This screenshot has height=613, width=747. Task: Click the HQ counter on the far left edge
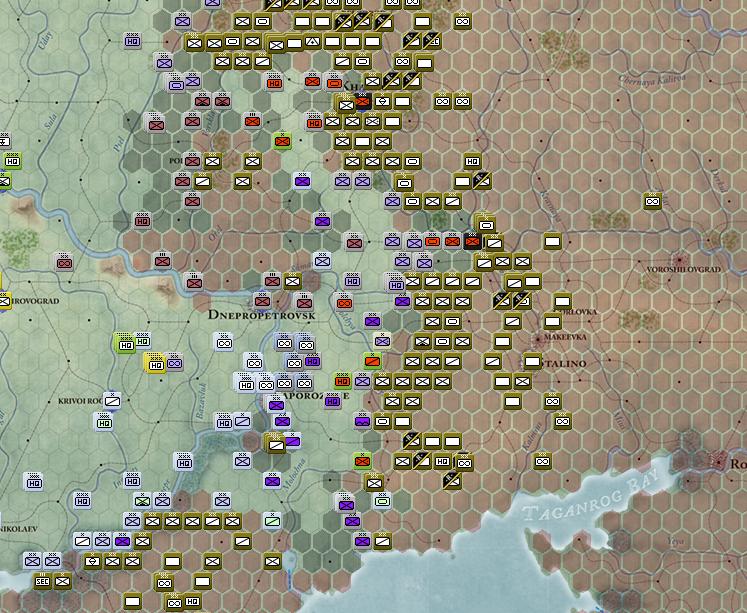[x=12, y=161]
